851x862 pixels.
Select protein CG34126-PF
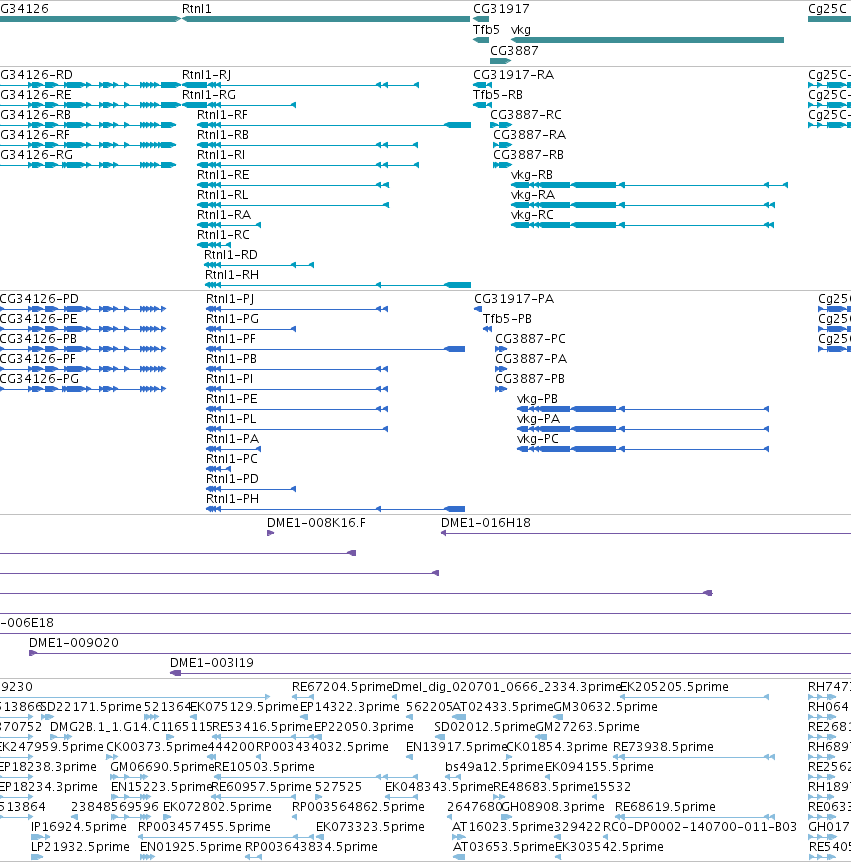tap(82, 369)
